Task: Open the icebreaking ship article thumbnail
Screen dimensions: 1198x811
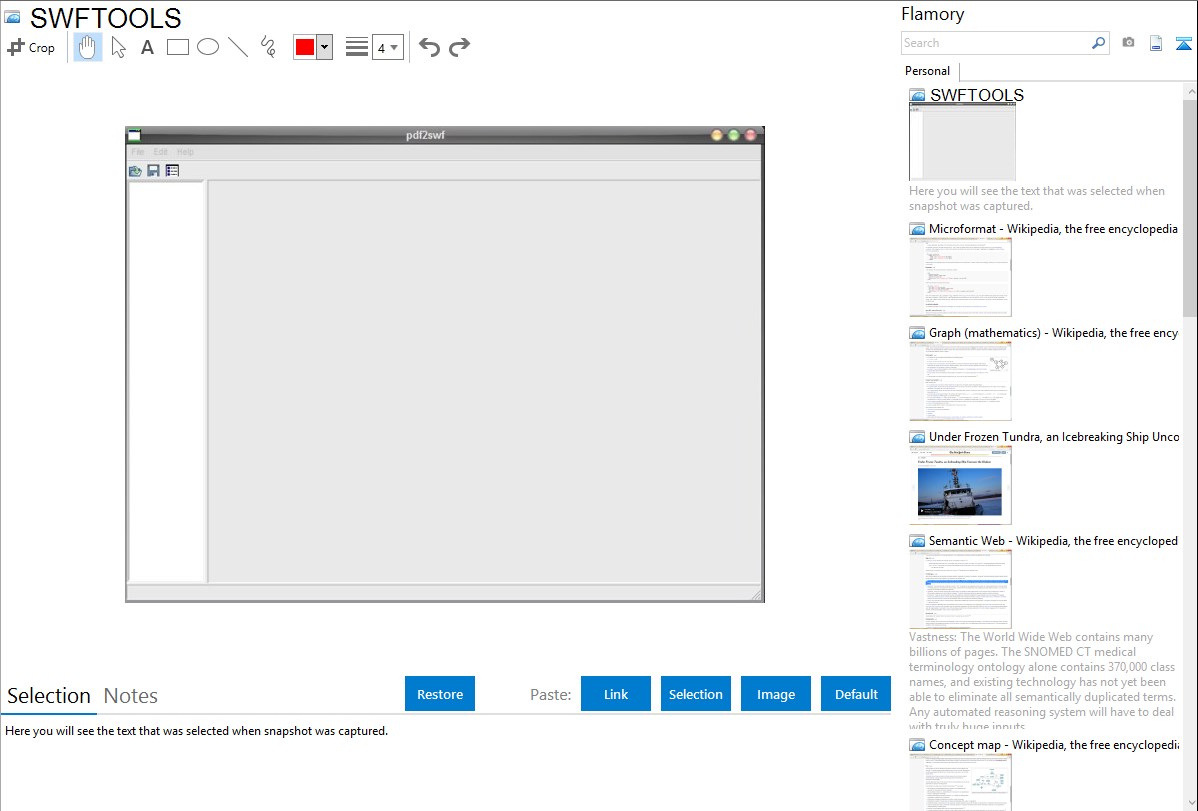Action: 960,485
